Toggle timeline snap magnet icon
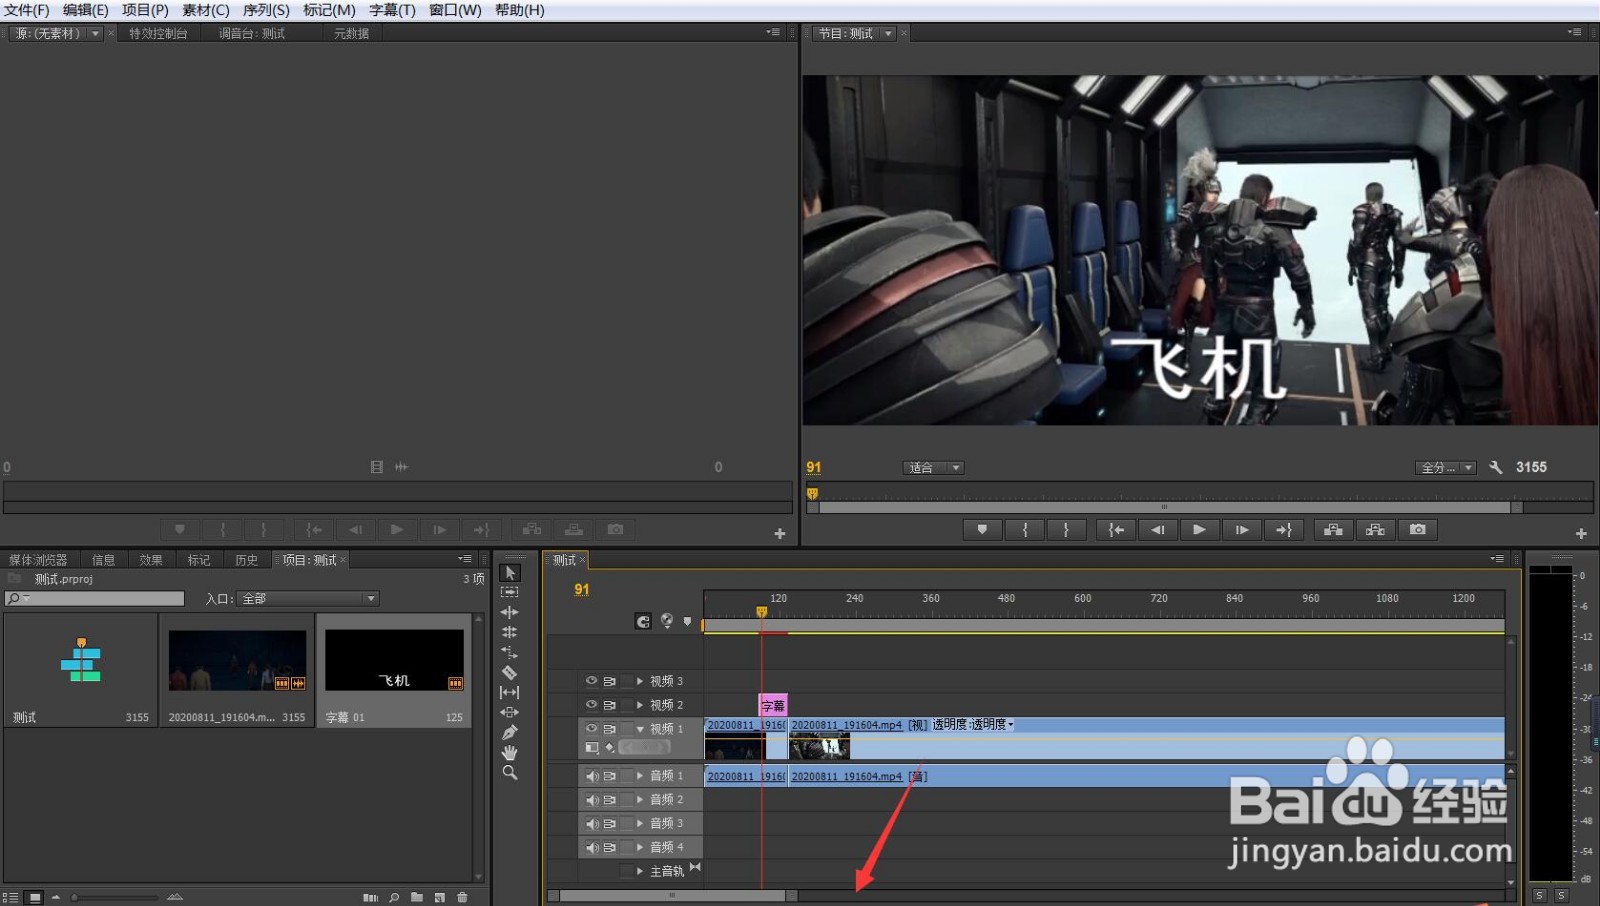Image resolution: width=1600 pixels, height=906 pixels. coord(643,622)
